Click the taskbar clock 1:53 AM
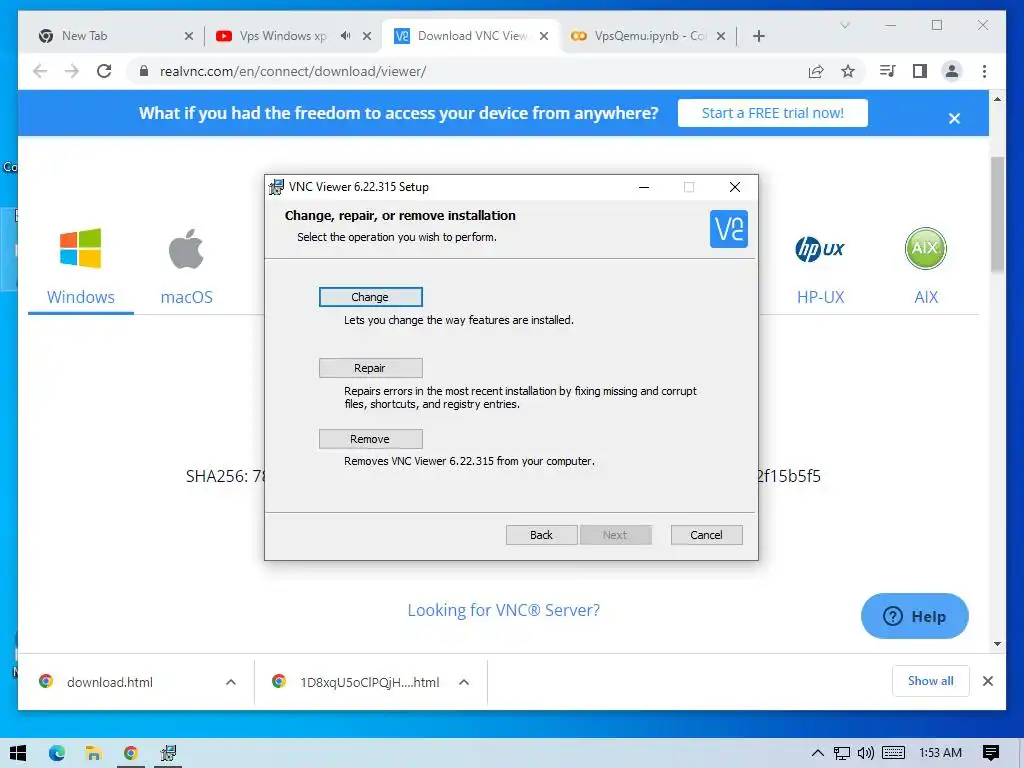1024x768 pixels. click(940, 753)
